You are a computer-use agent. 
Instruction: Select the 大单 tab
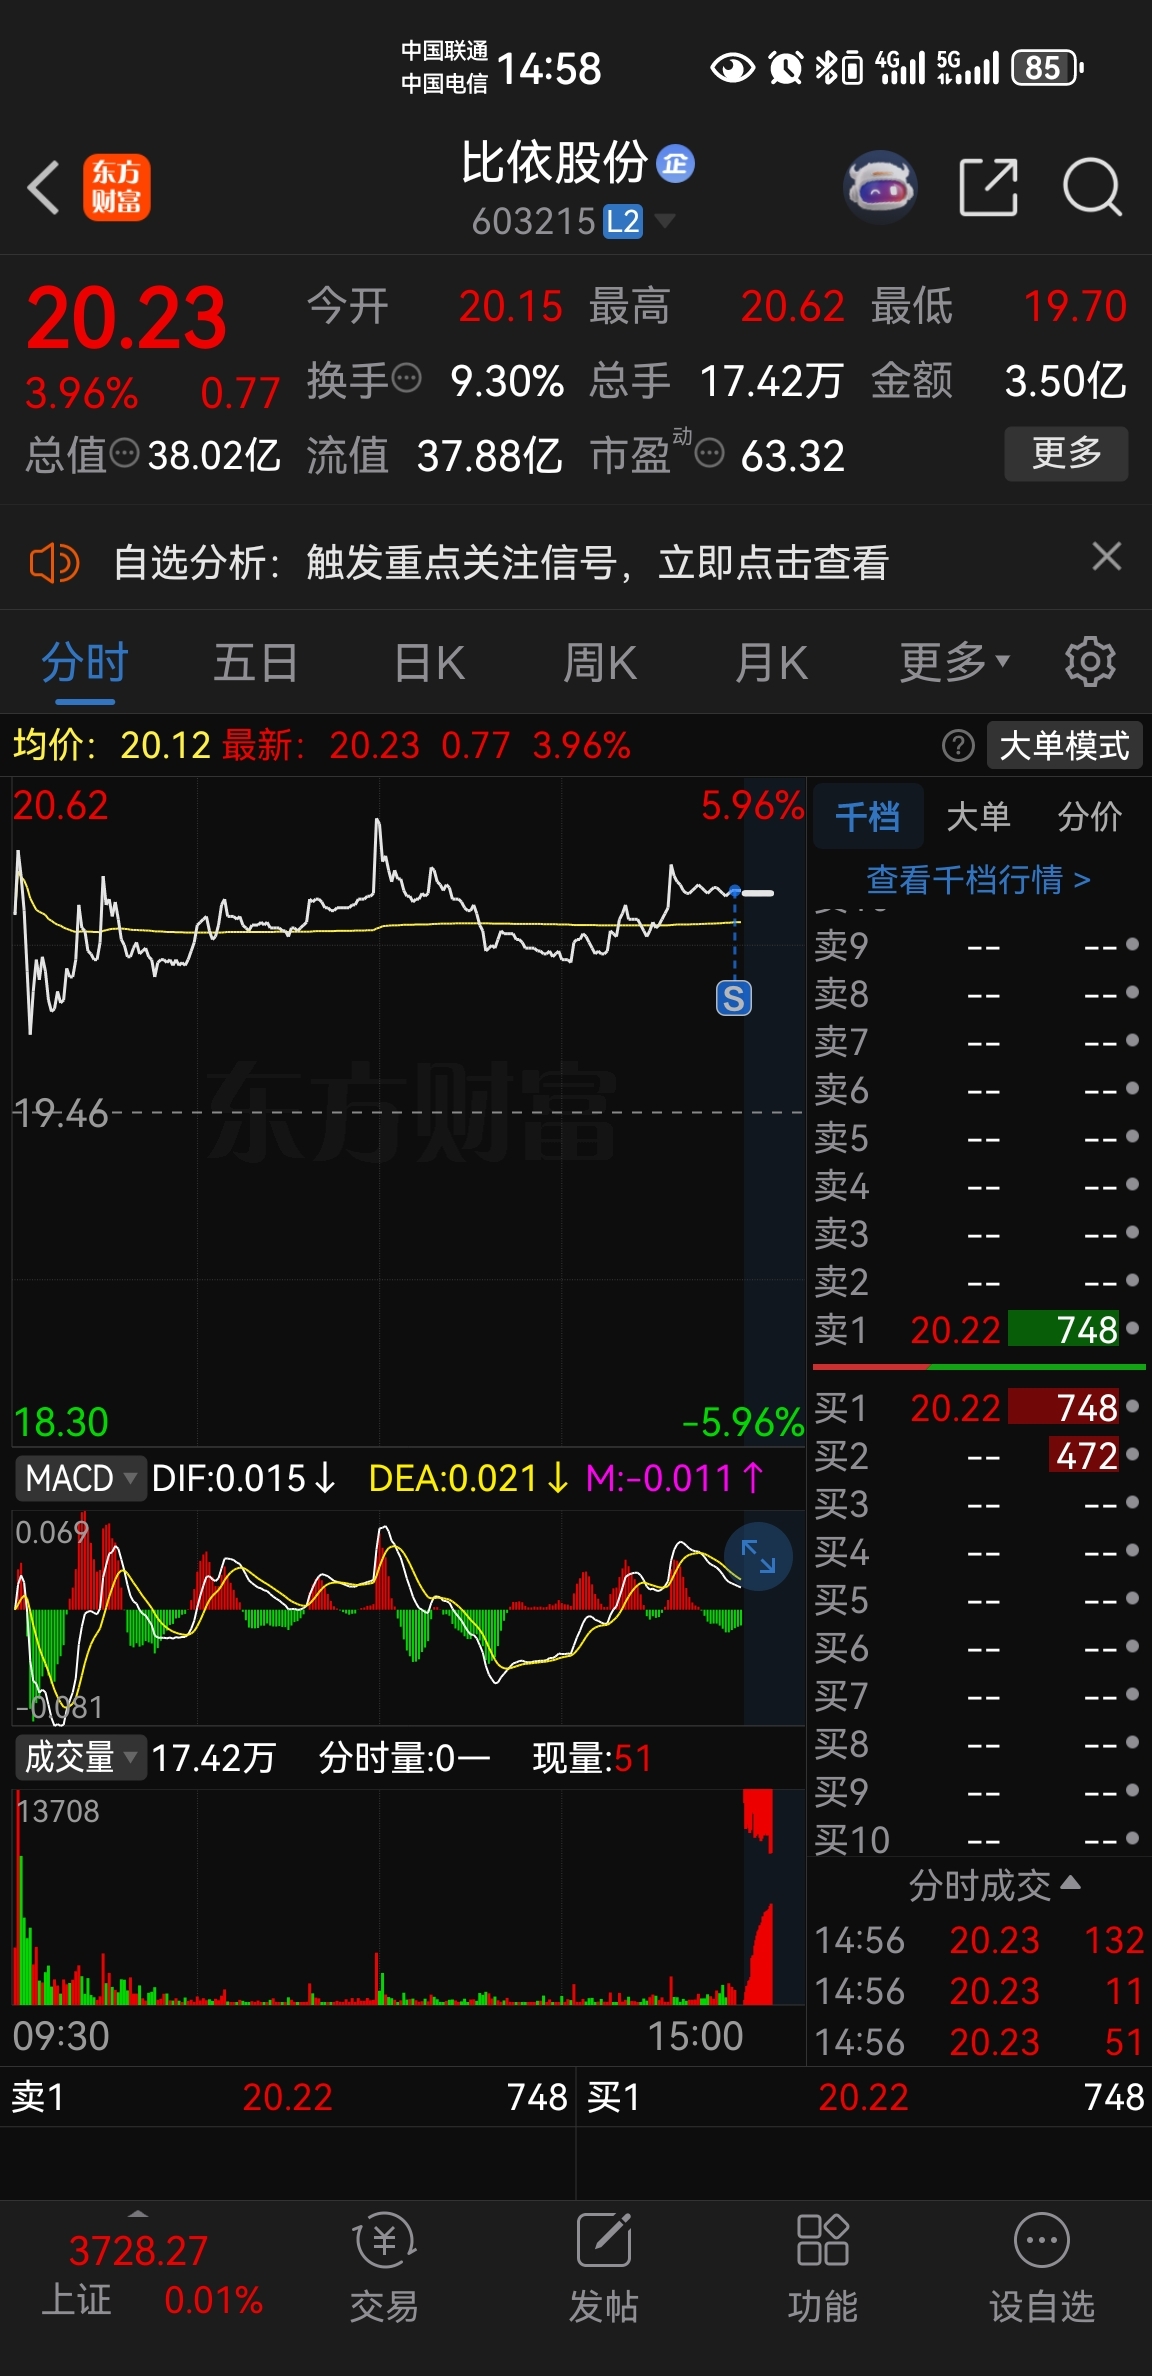(978, 817)
